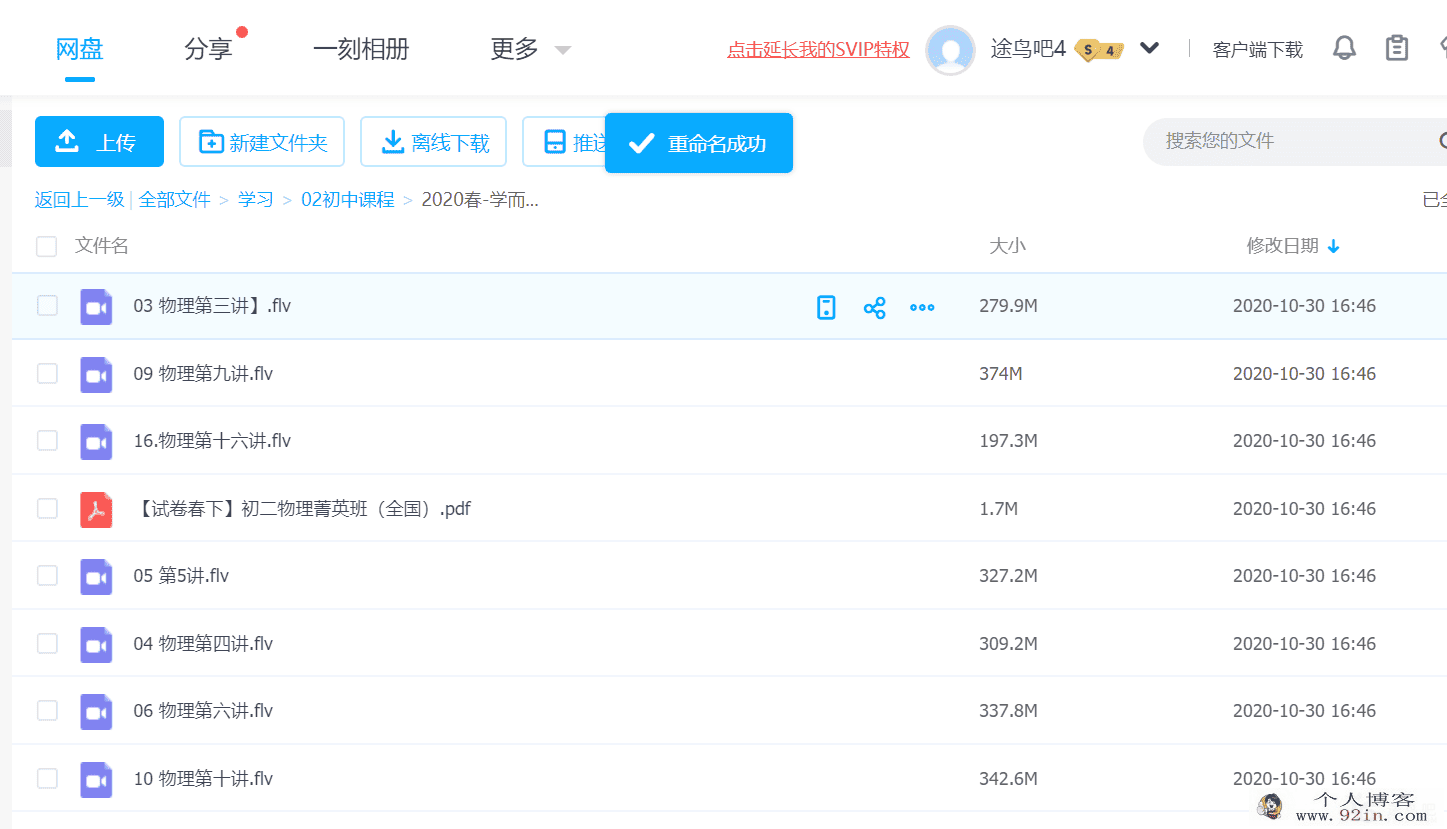The image size is (1447, 829).
Task: Click video file icon of 16.物理第十六讲.flv
Action: pos(96,441)
